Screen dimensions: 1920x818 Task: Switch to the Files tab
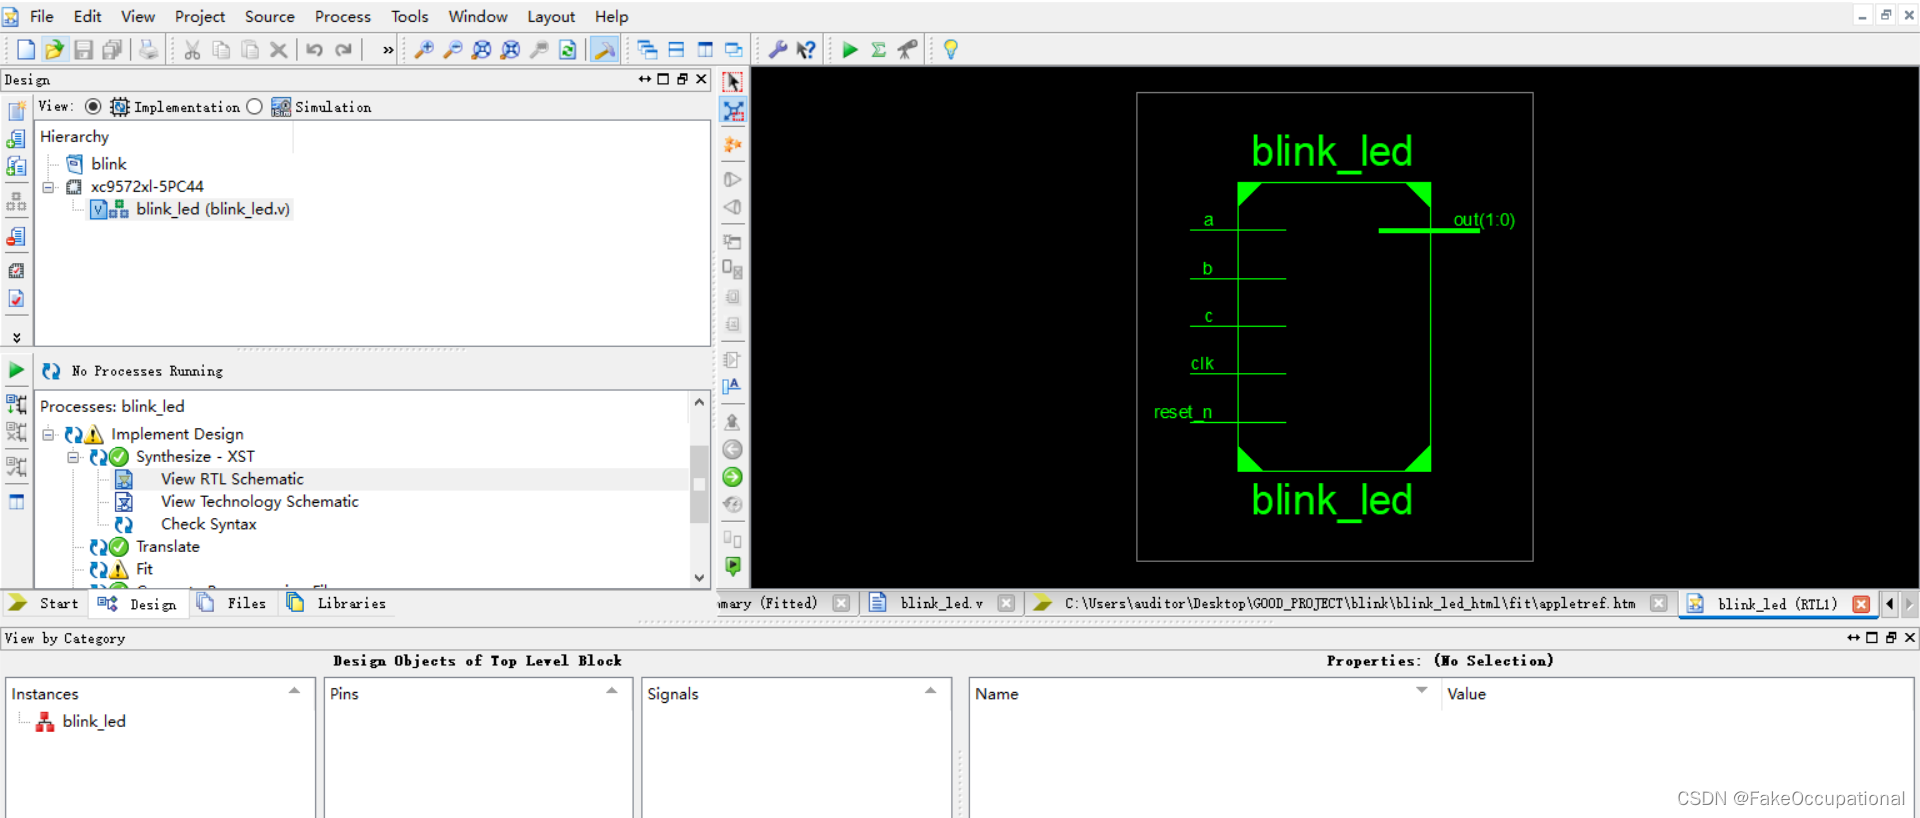click(x=233, y=604)
